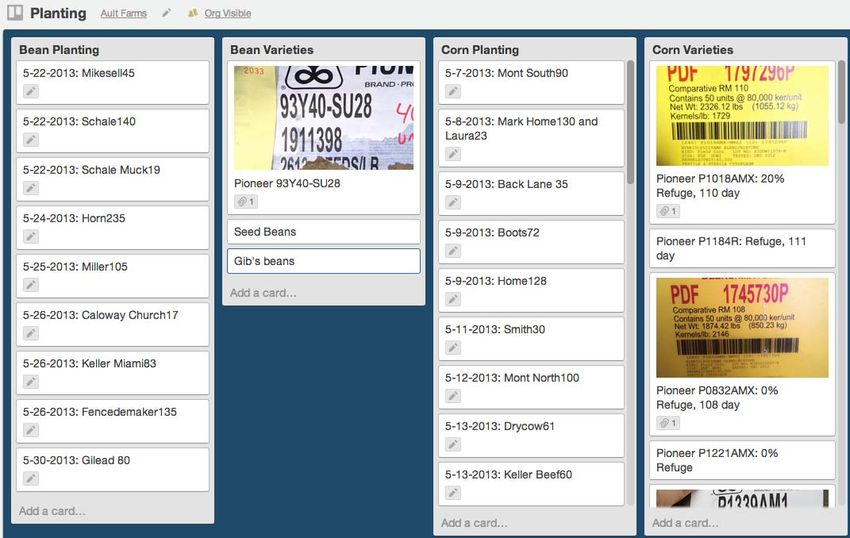Image resolution: width=850 pixels, height=538 pixels.
Task: Open card titled 5-24-2013: Horn235
Action: [113, 228]
